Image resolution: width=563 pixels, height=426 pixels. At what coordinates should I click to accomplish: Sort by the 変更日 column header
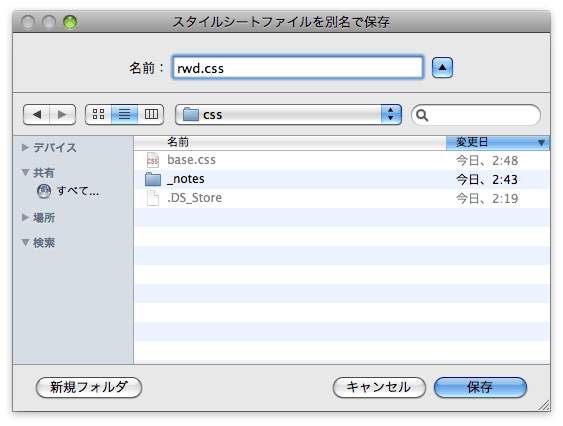point(498,143)
